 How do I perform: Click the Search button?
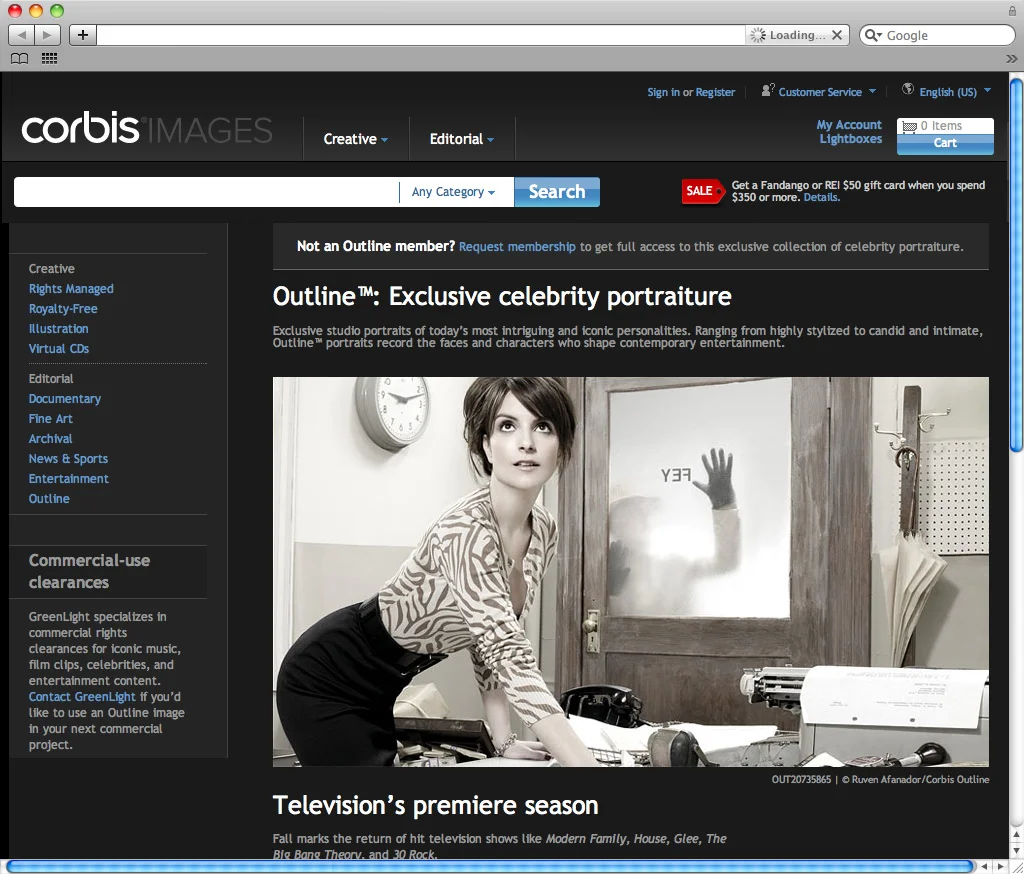[x=557, y=192]
